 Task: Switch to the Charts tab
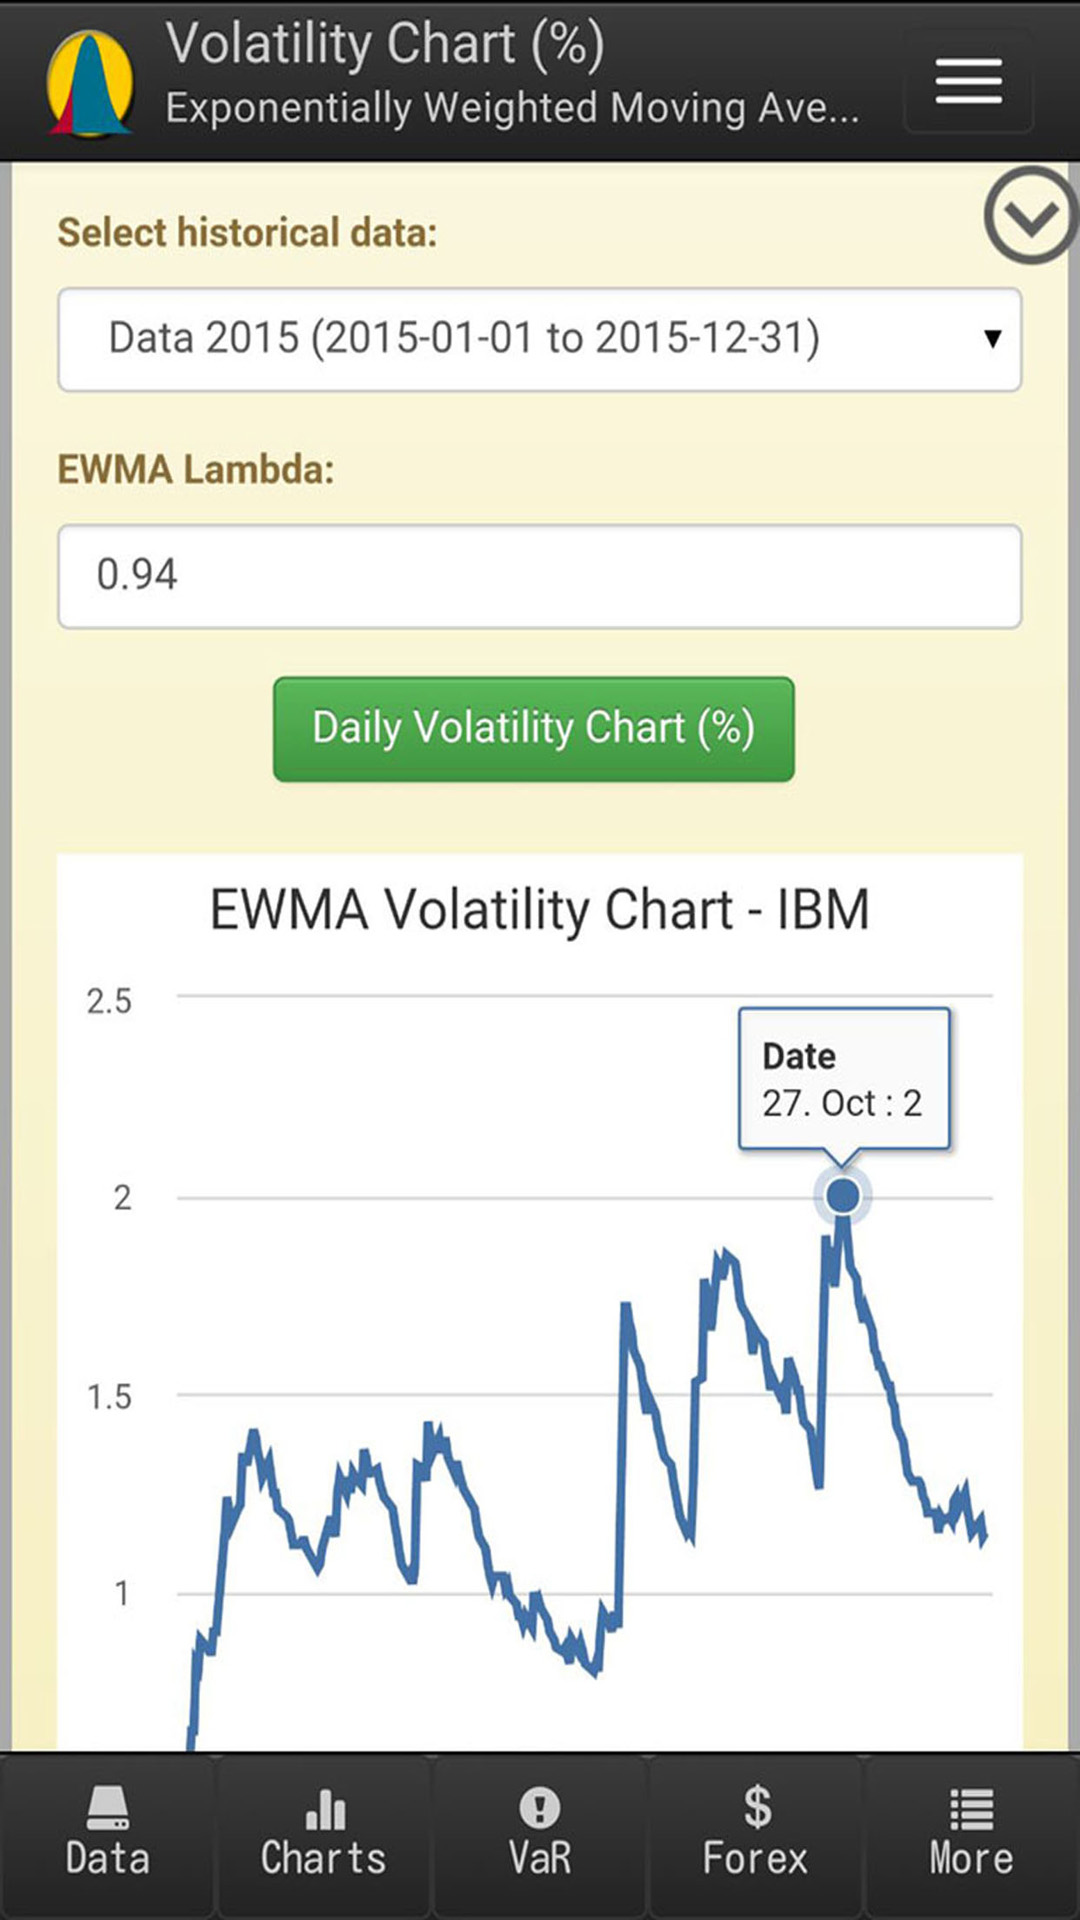coord(324,1836)
